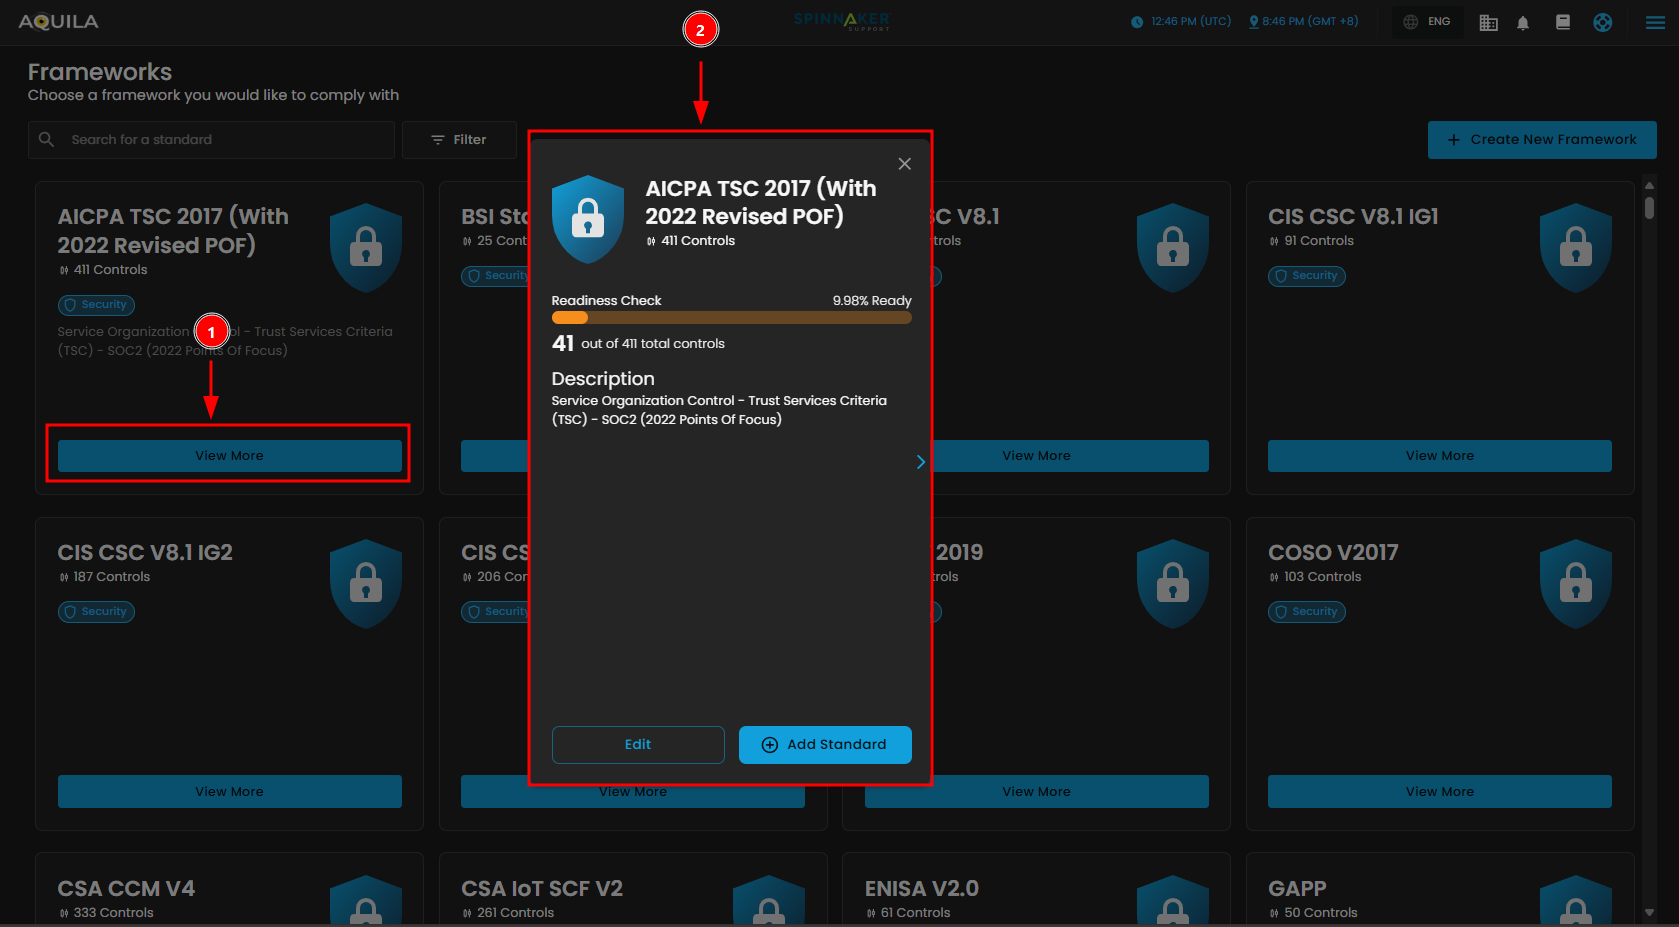Image resolution: width=1679 pixels, height=927 pixels.
Task: Open the documentation book icon
Action: [1563, 22]
